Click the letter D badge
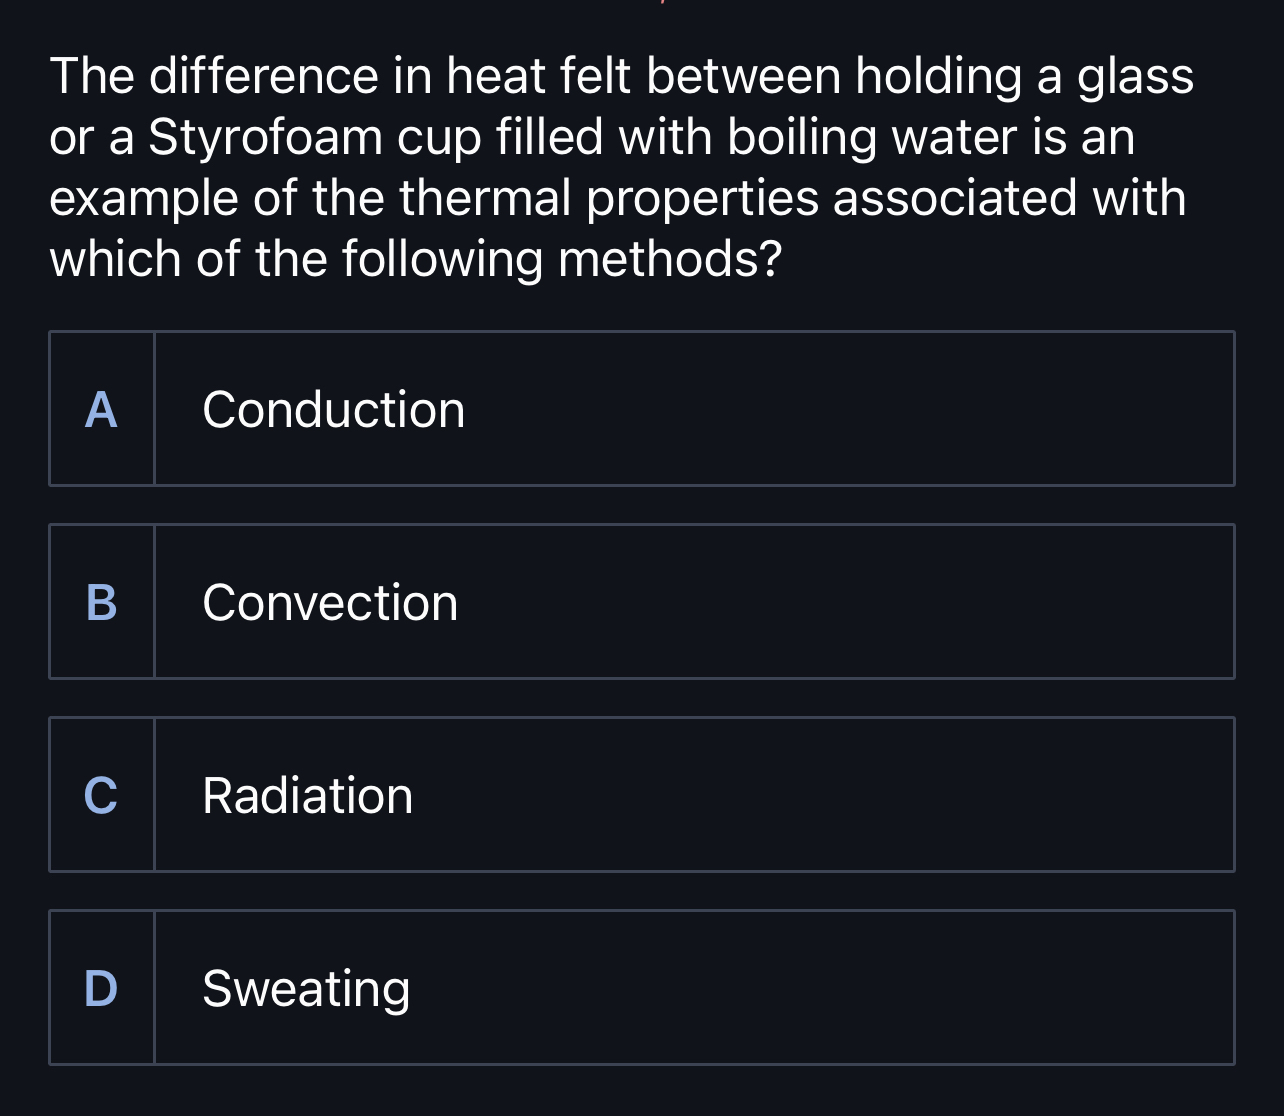The width and height of the screenshot is (1284, 1116). click(x=101, y=988)
